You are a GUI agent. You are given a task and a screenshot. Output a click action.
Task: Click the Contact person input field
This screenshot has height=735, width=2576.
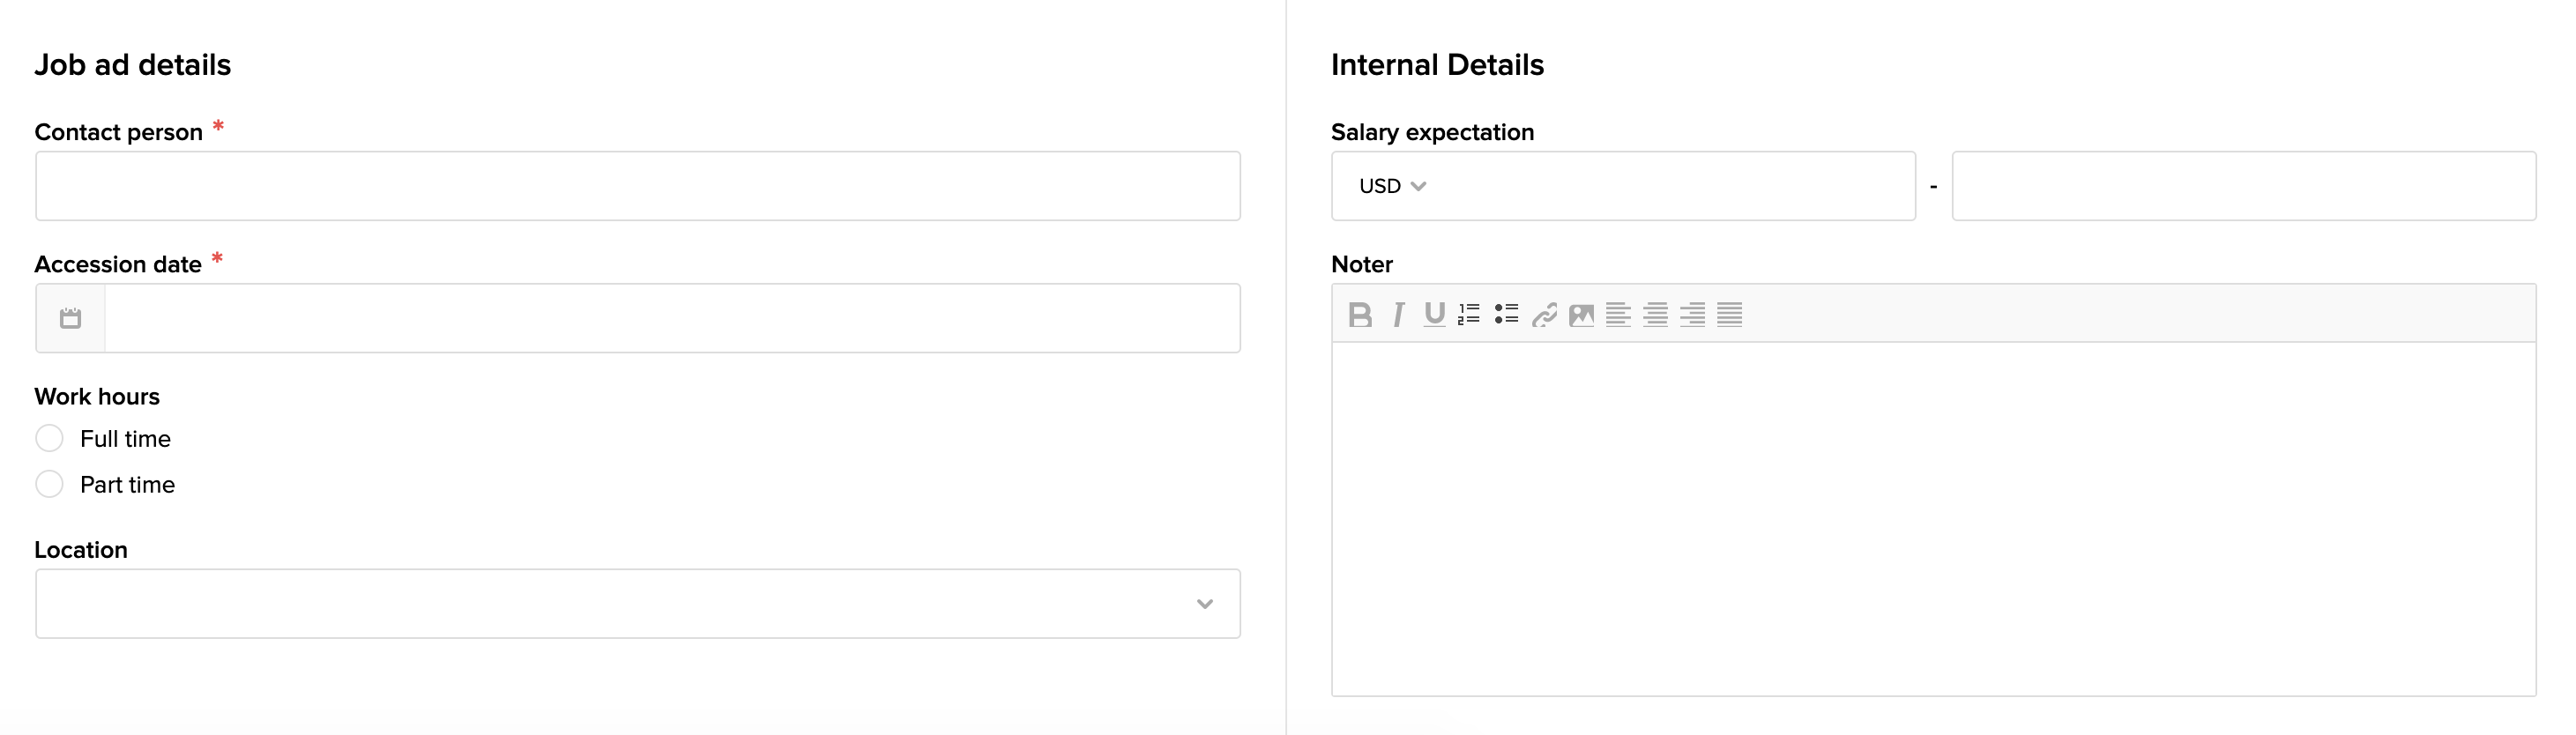tap(637, 186)
